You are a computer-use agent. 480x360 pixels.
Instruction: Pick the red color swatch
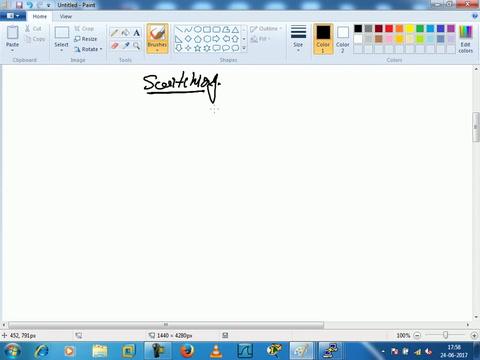coord(389,29)
